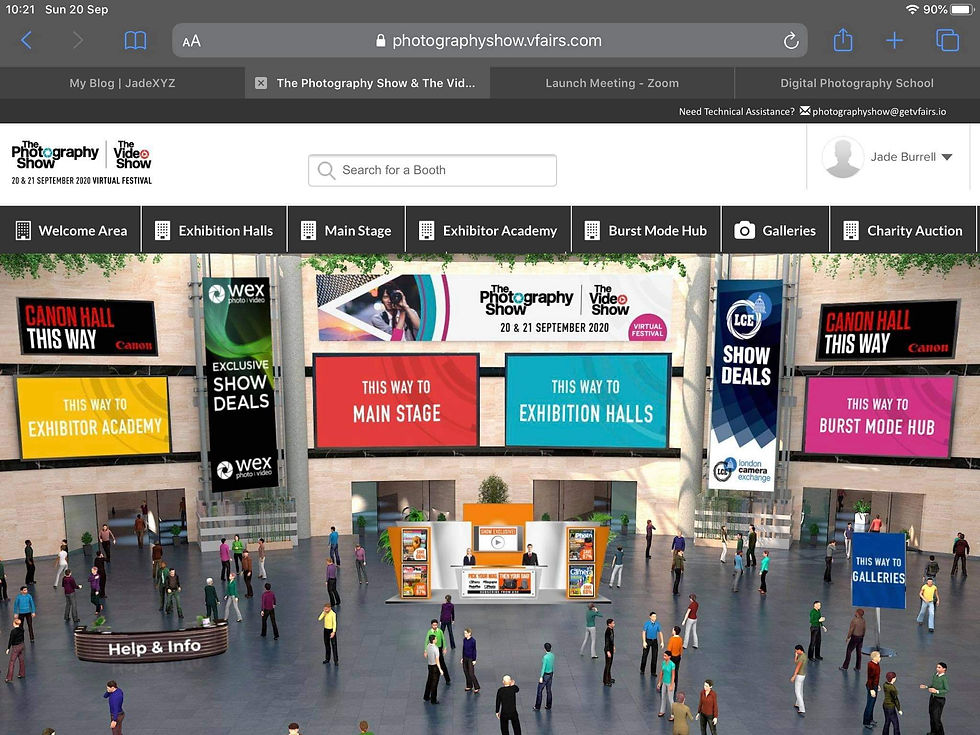Click the central 20 & 21 September banner
Viewport: 980px width, 735px height.
494,308
